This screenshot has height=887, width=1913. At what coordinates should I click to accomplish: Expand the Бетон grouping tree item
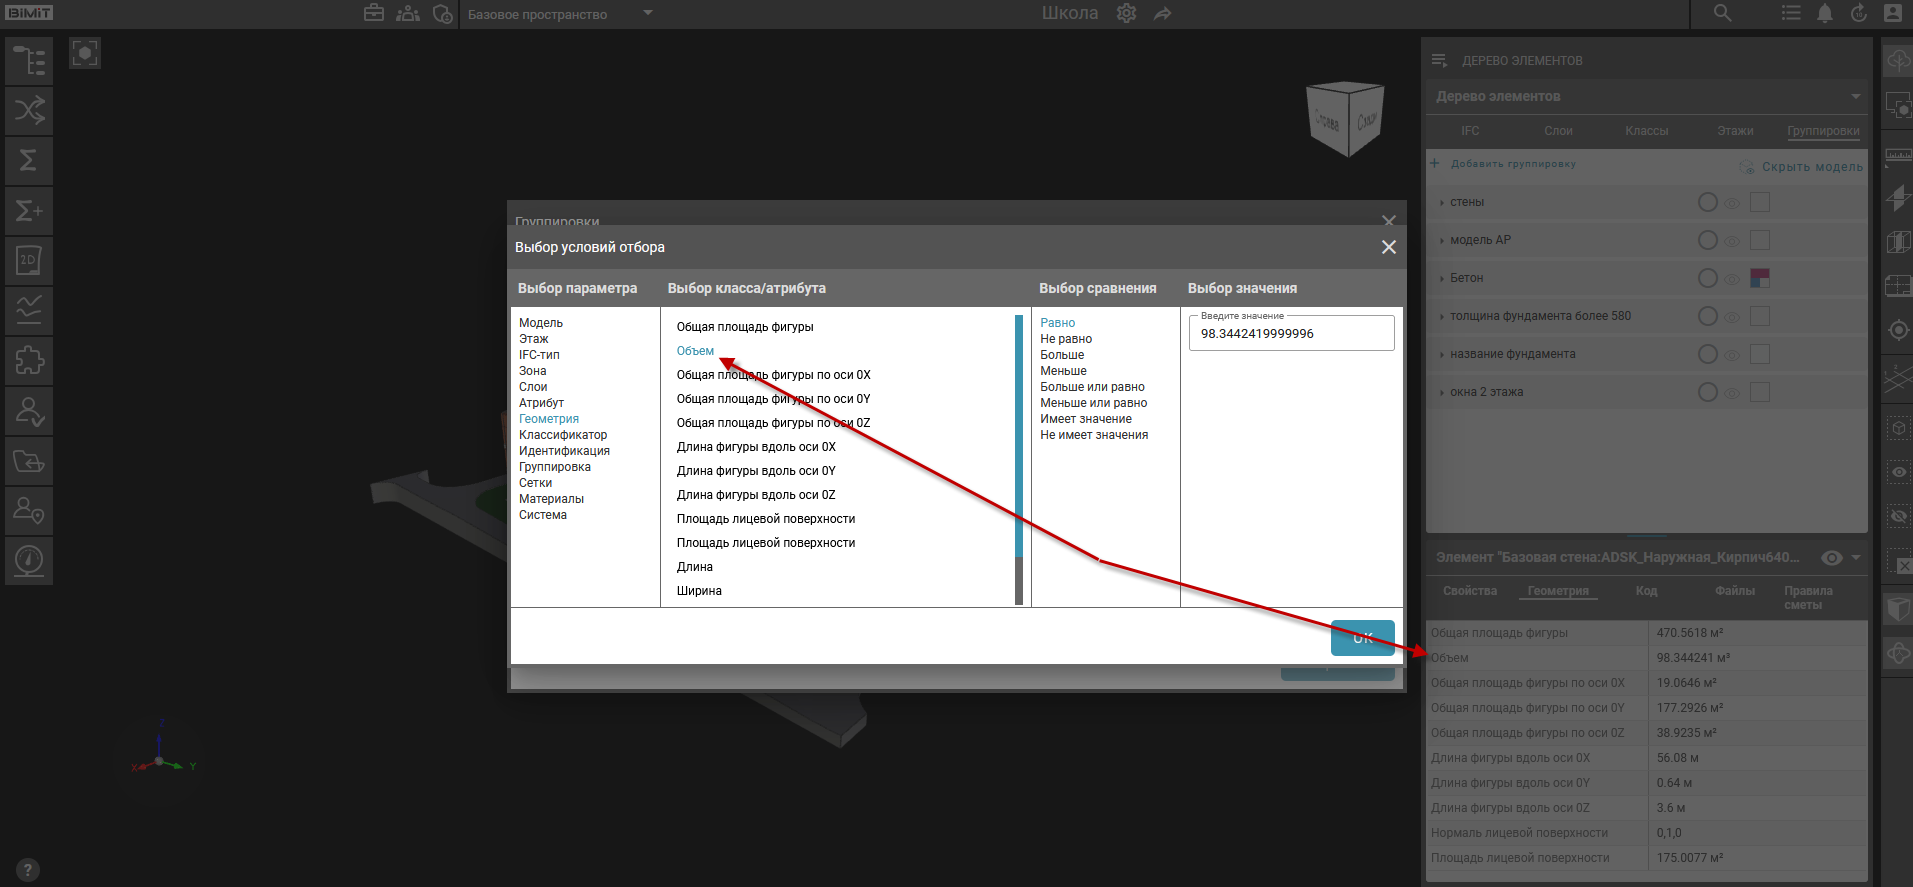[1441, 279]
